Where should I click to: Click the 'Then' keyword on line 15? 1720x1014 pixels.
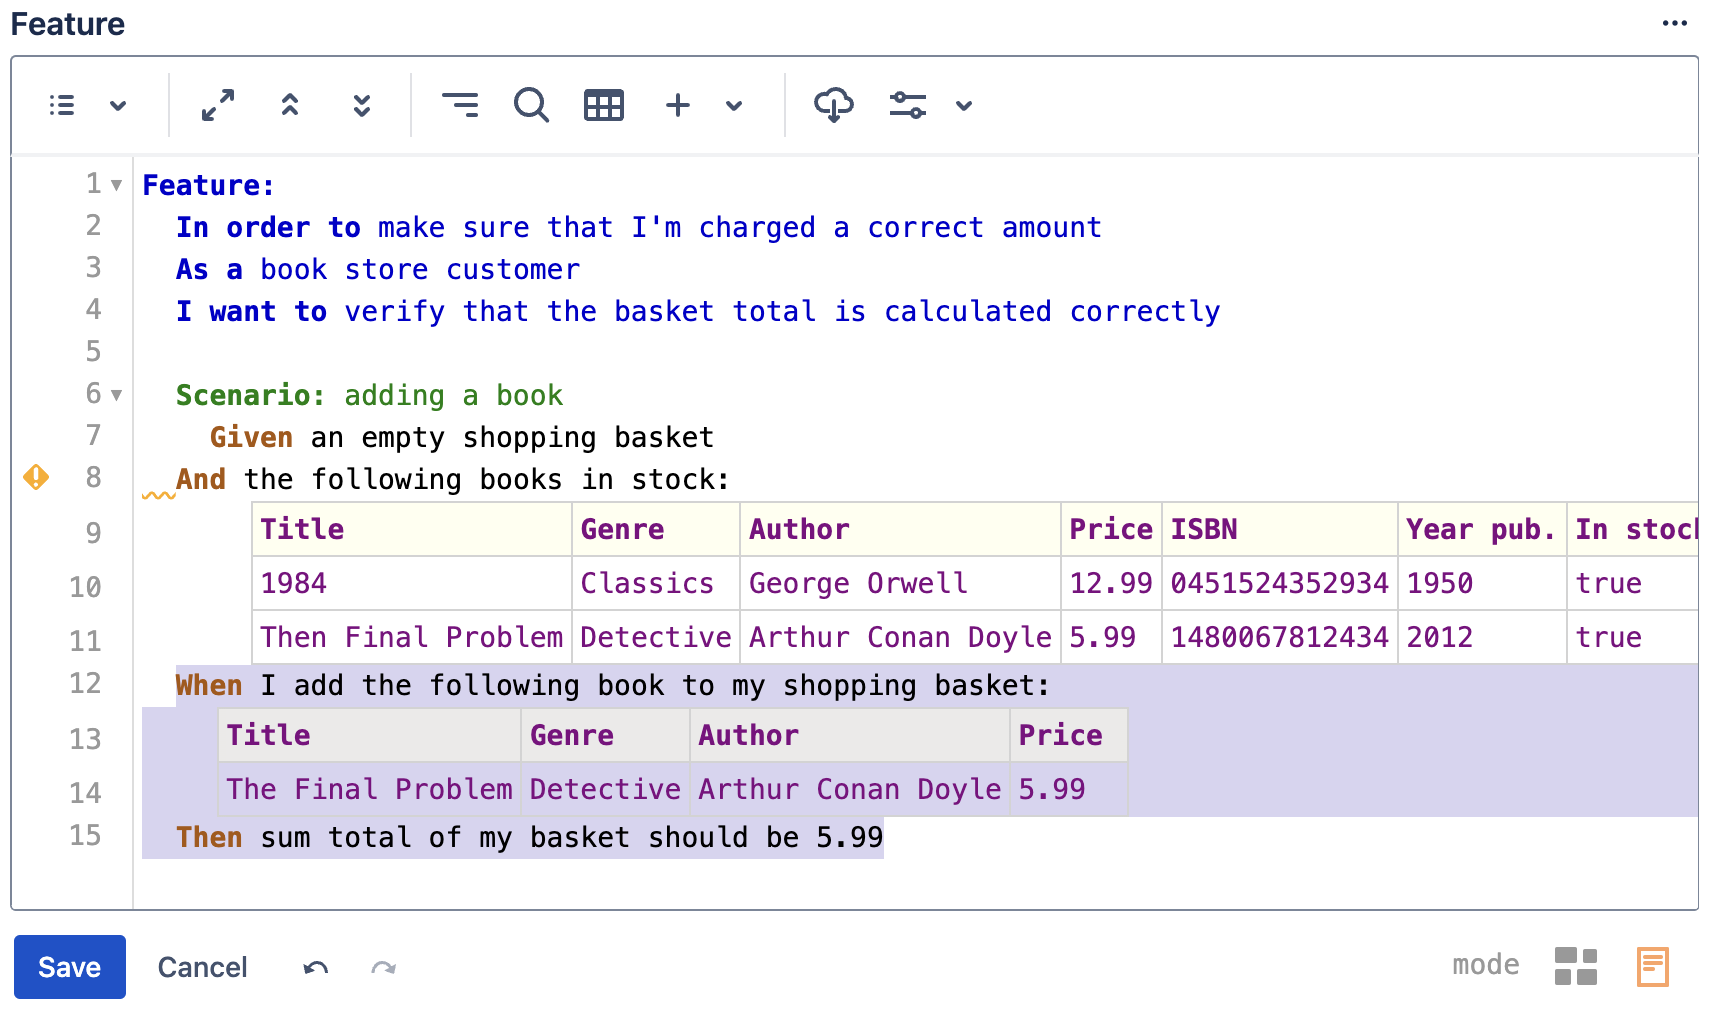tap(209, 837)
